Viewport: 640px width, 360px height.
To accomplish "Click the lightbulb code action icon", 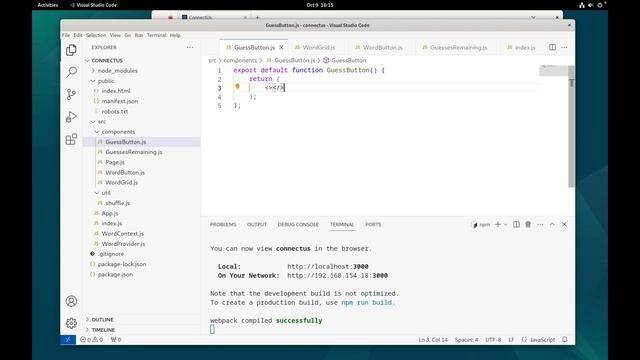I will [x=237, y=87].
